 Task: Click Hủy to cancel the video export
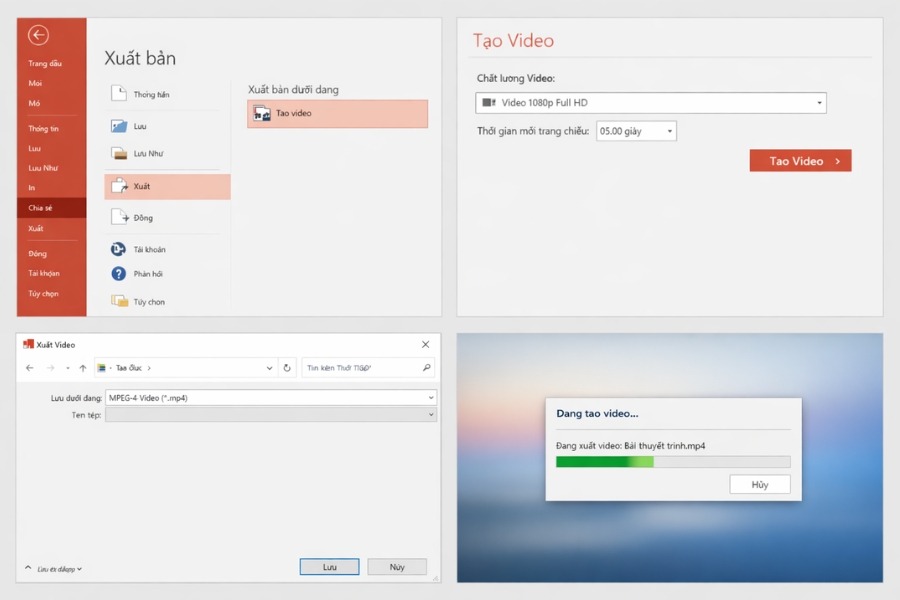(760, 484)
